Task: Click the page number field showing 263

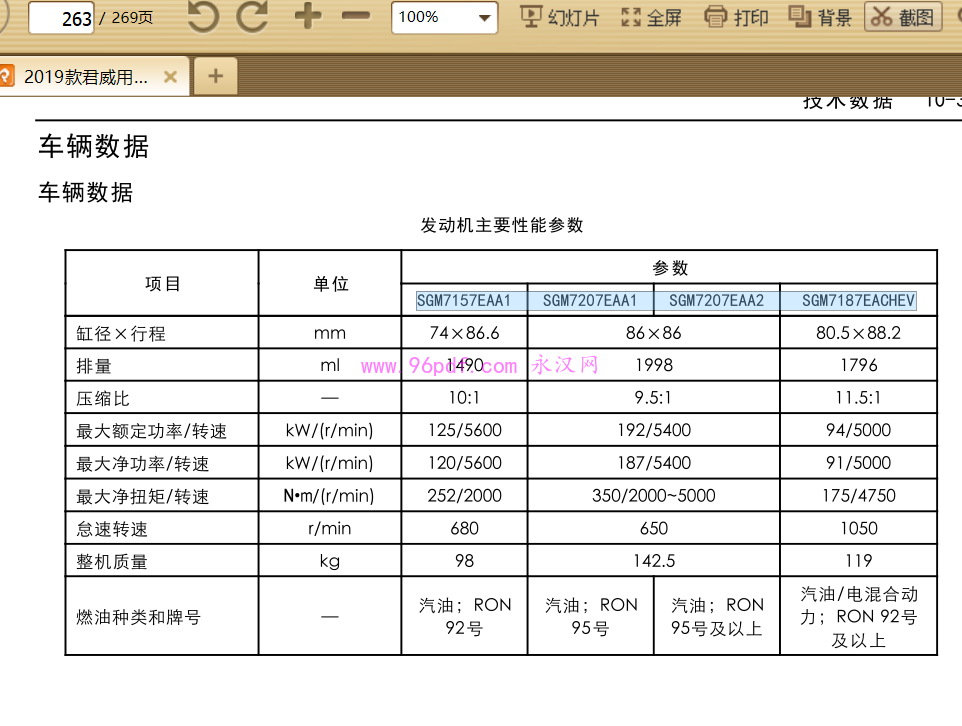Action: pyautogui.click(x=62, y=18)
